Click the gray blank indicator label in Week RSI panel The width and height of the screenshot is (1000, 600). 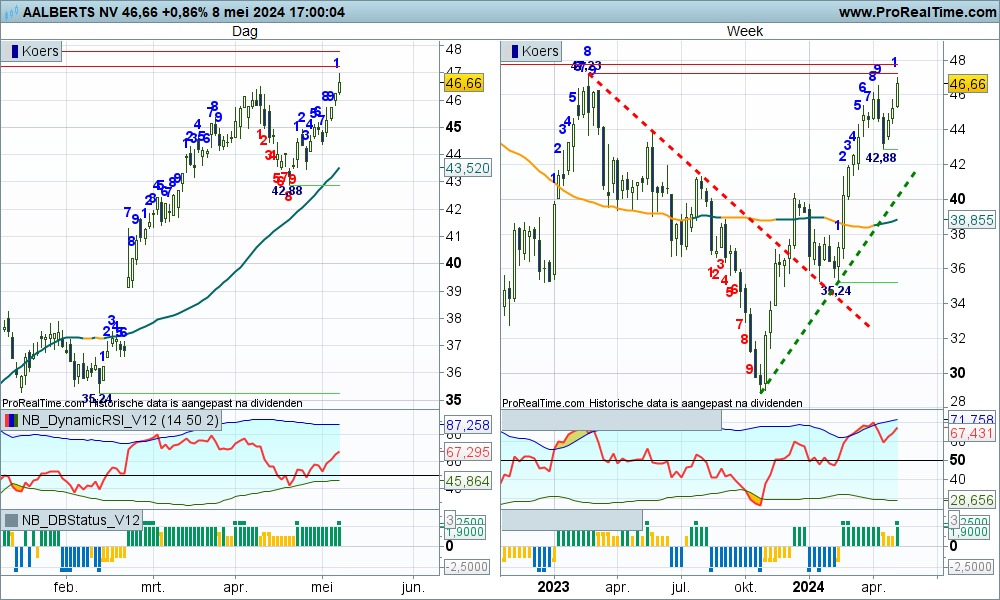point(612,421)
